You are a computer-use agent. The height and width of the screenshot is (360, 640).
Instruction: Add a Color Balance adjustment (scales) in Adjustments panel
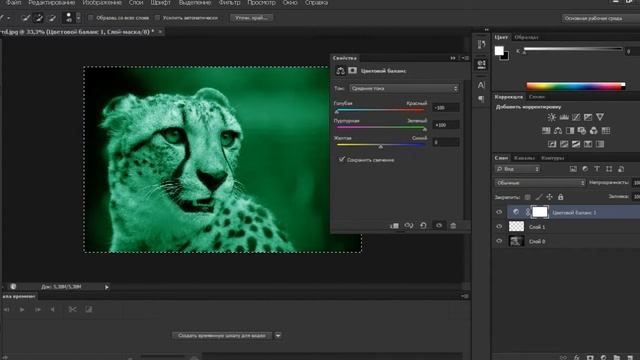pyautogui.click(x=558, y=131)
